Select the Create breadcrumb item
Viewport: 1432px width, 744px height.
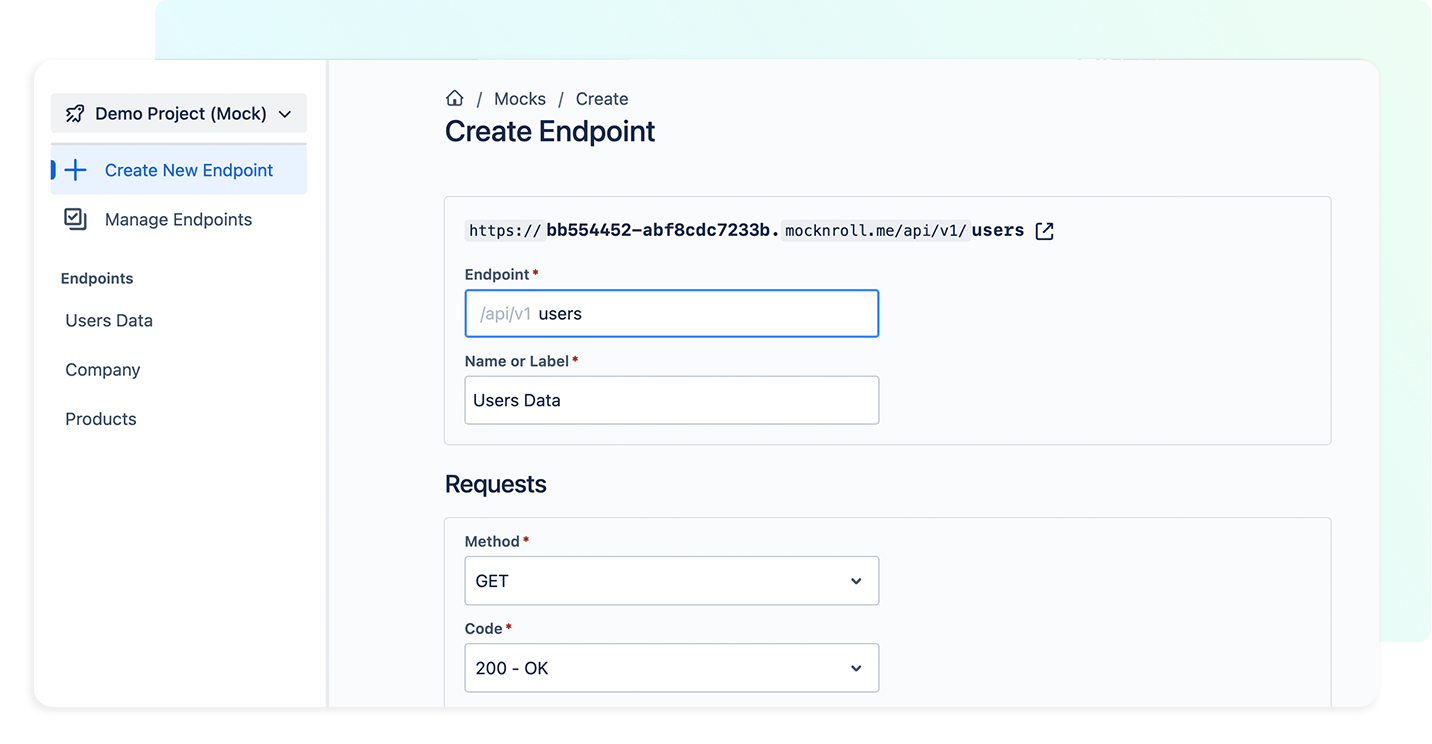[601, 98]
